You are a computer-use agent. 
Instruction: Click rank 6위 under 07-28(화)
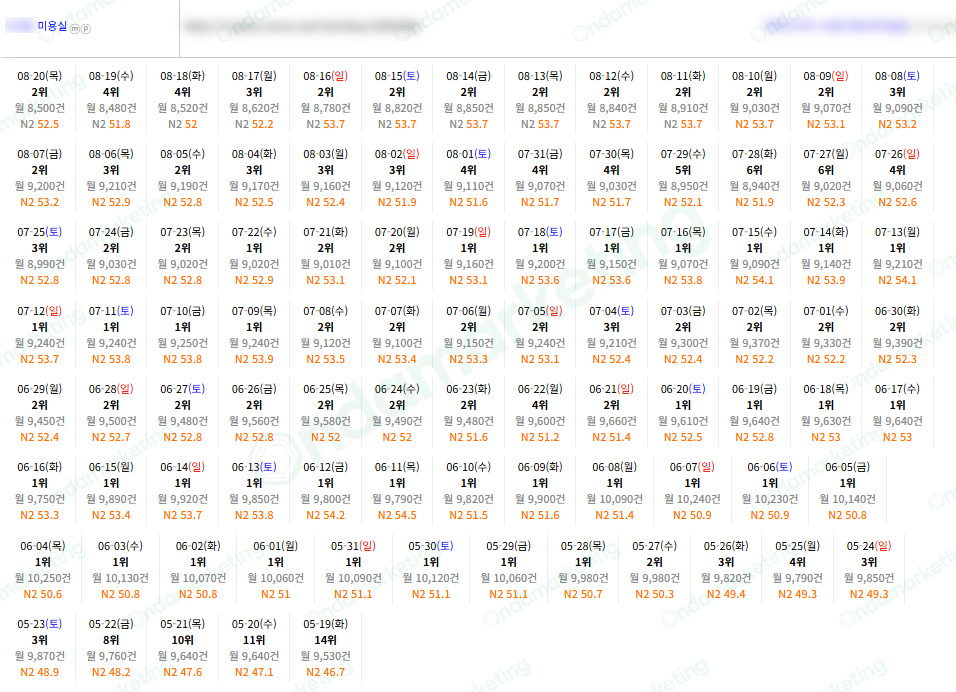point(754,170)
